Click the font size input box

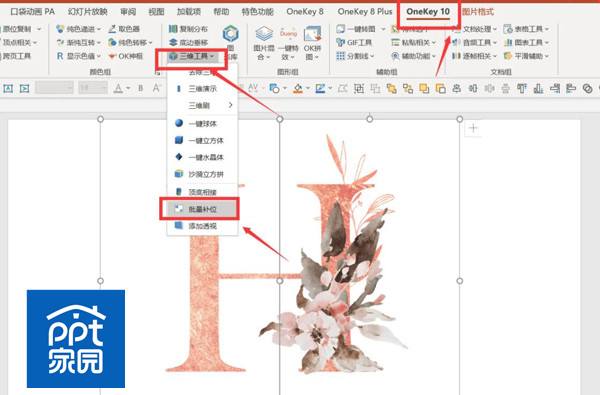tap(89, 88)
